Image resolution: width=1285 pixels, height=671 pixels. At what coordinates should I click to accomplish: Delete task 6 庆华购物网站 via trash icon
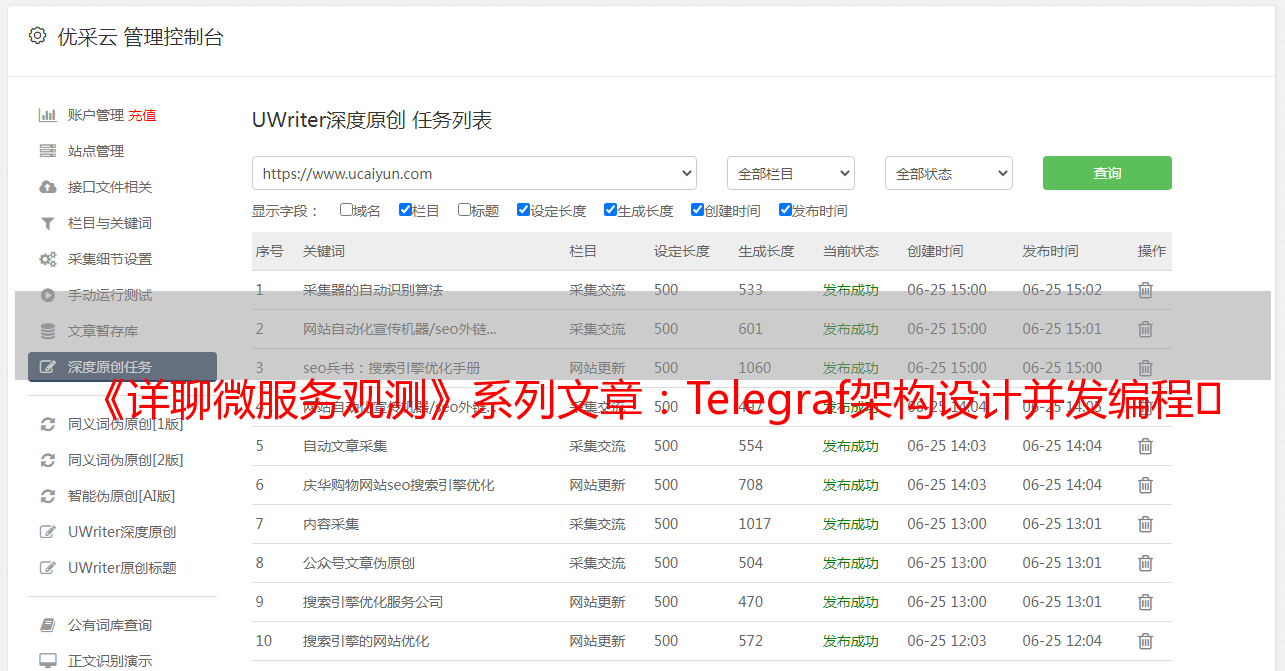pos(1145,485)
